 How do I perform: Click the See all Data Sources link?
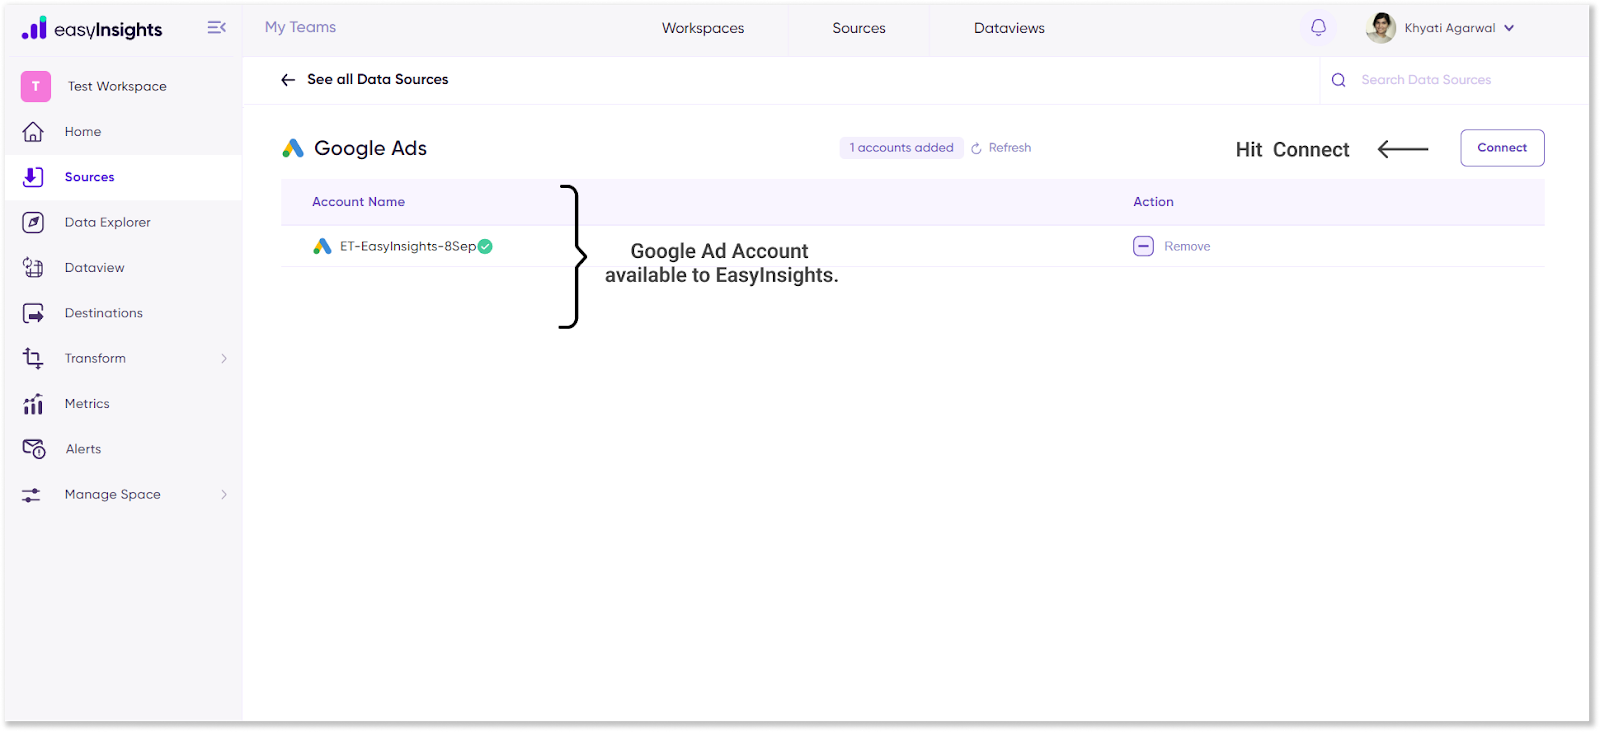[378, 79]
